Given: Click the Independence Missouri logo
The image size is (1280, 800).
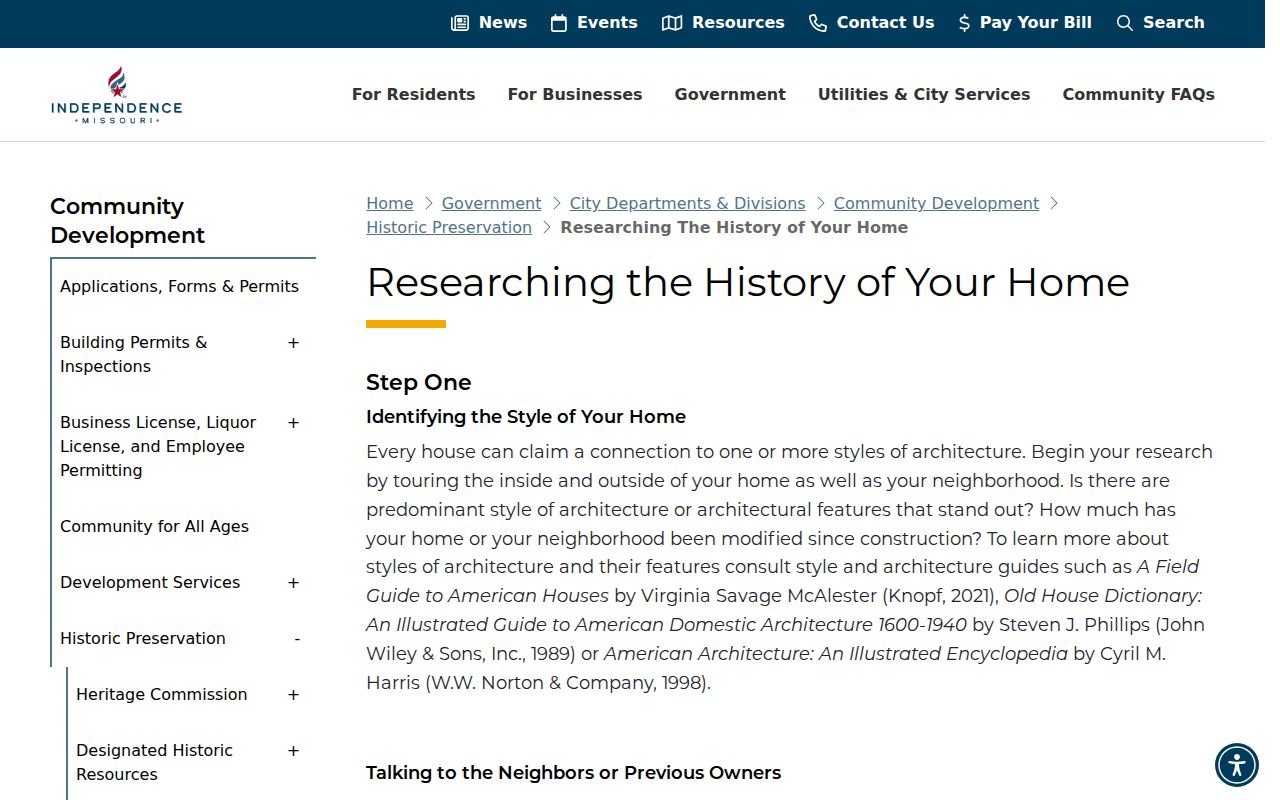Looking at the screenshot, I should (117, 96).
